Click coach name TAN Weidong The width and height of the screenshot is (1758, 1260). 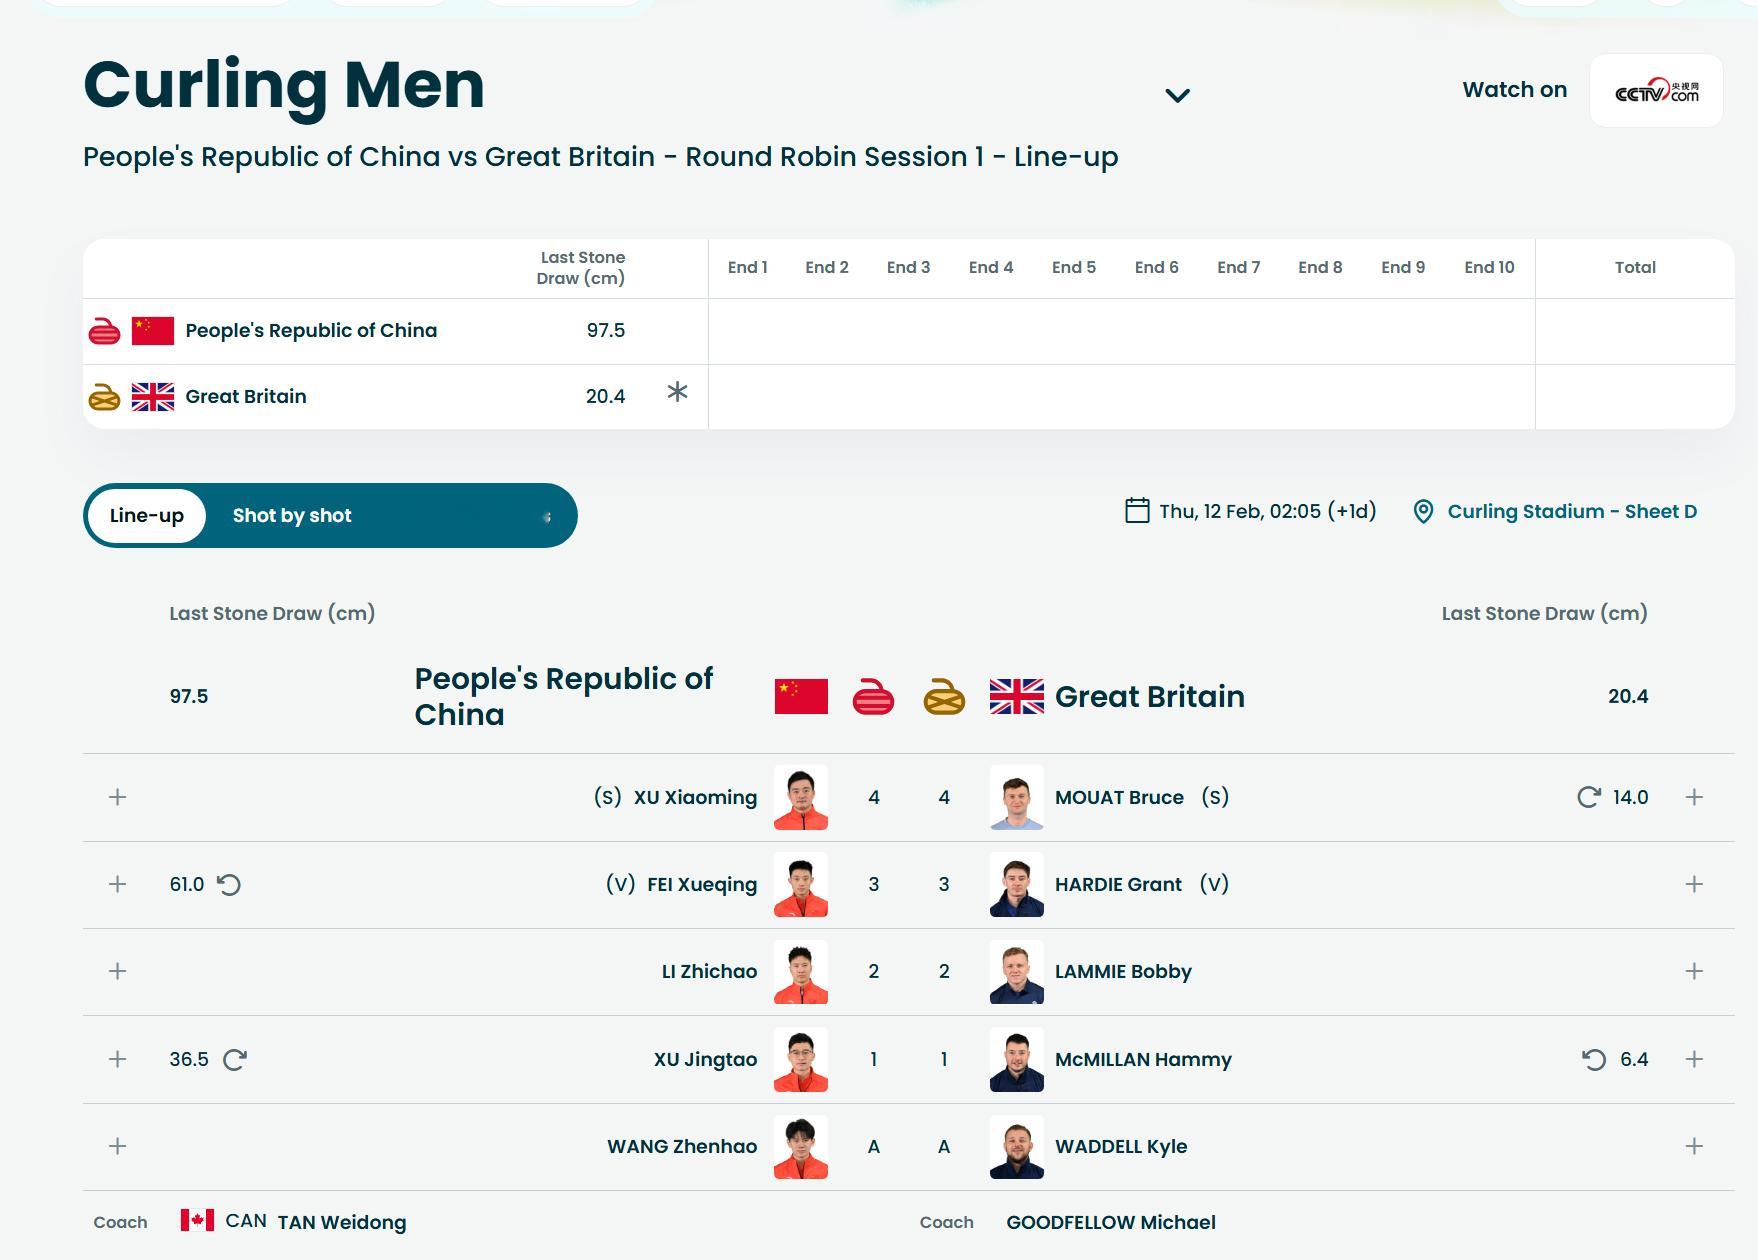(342, 1222)
